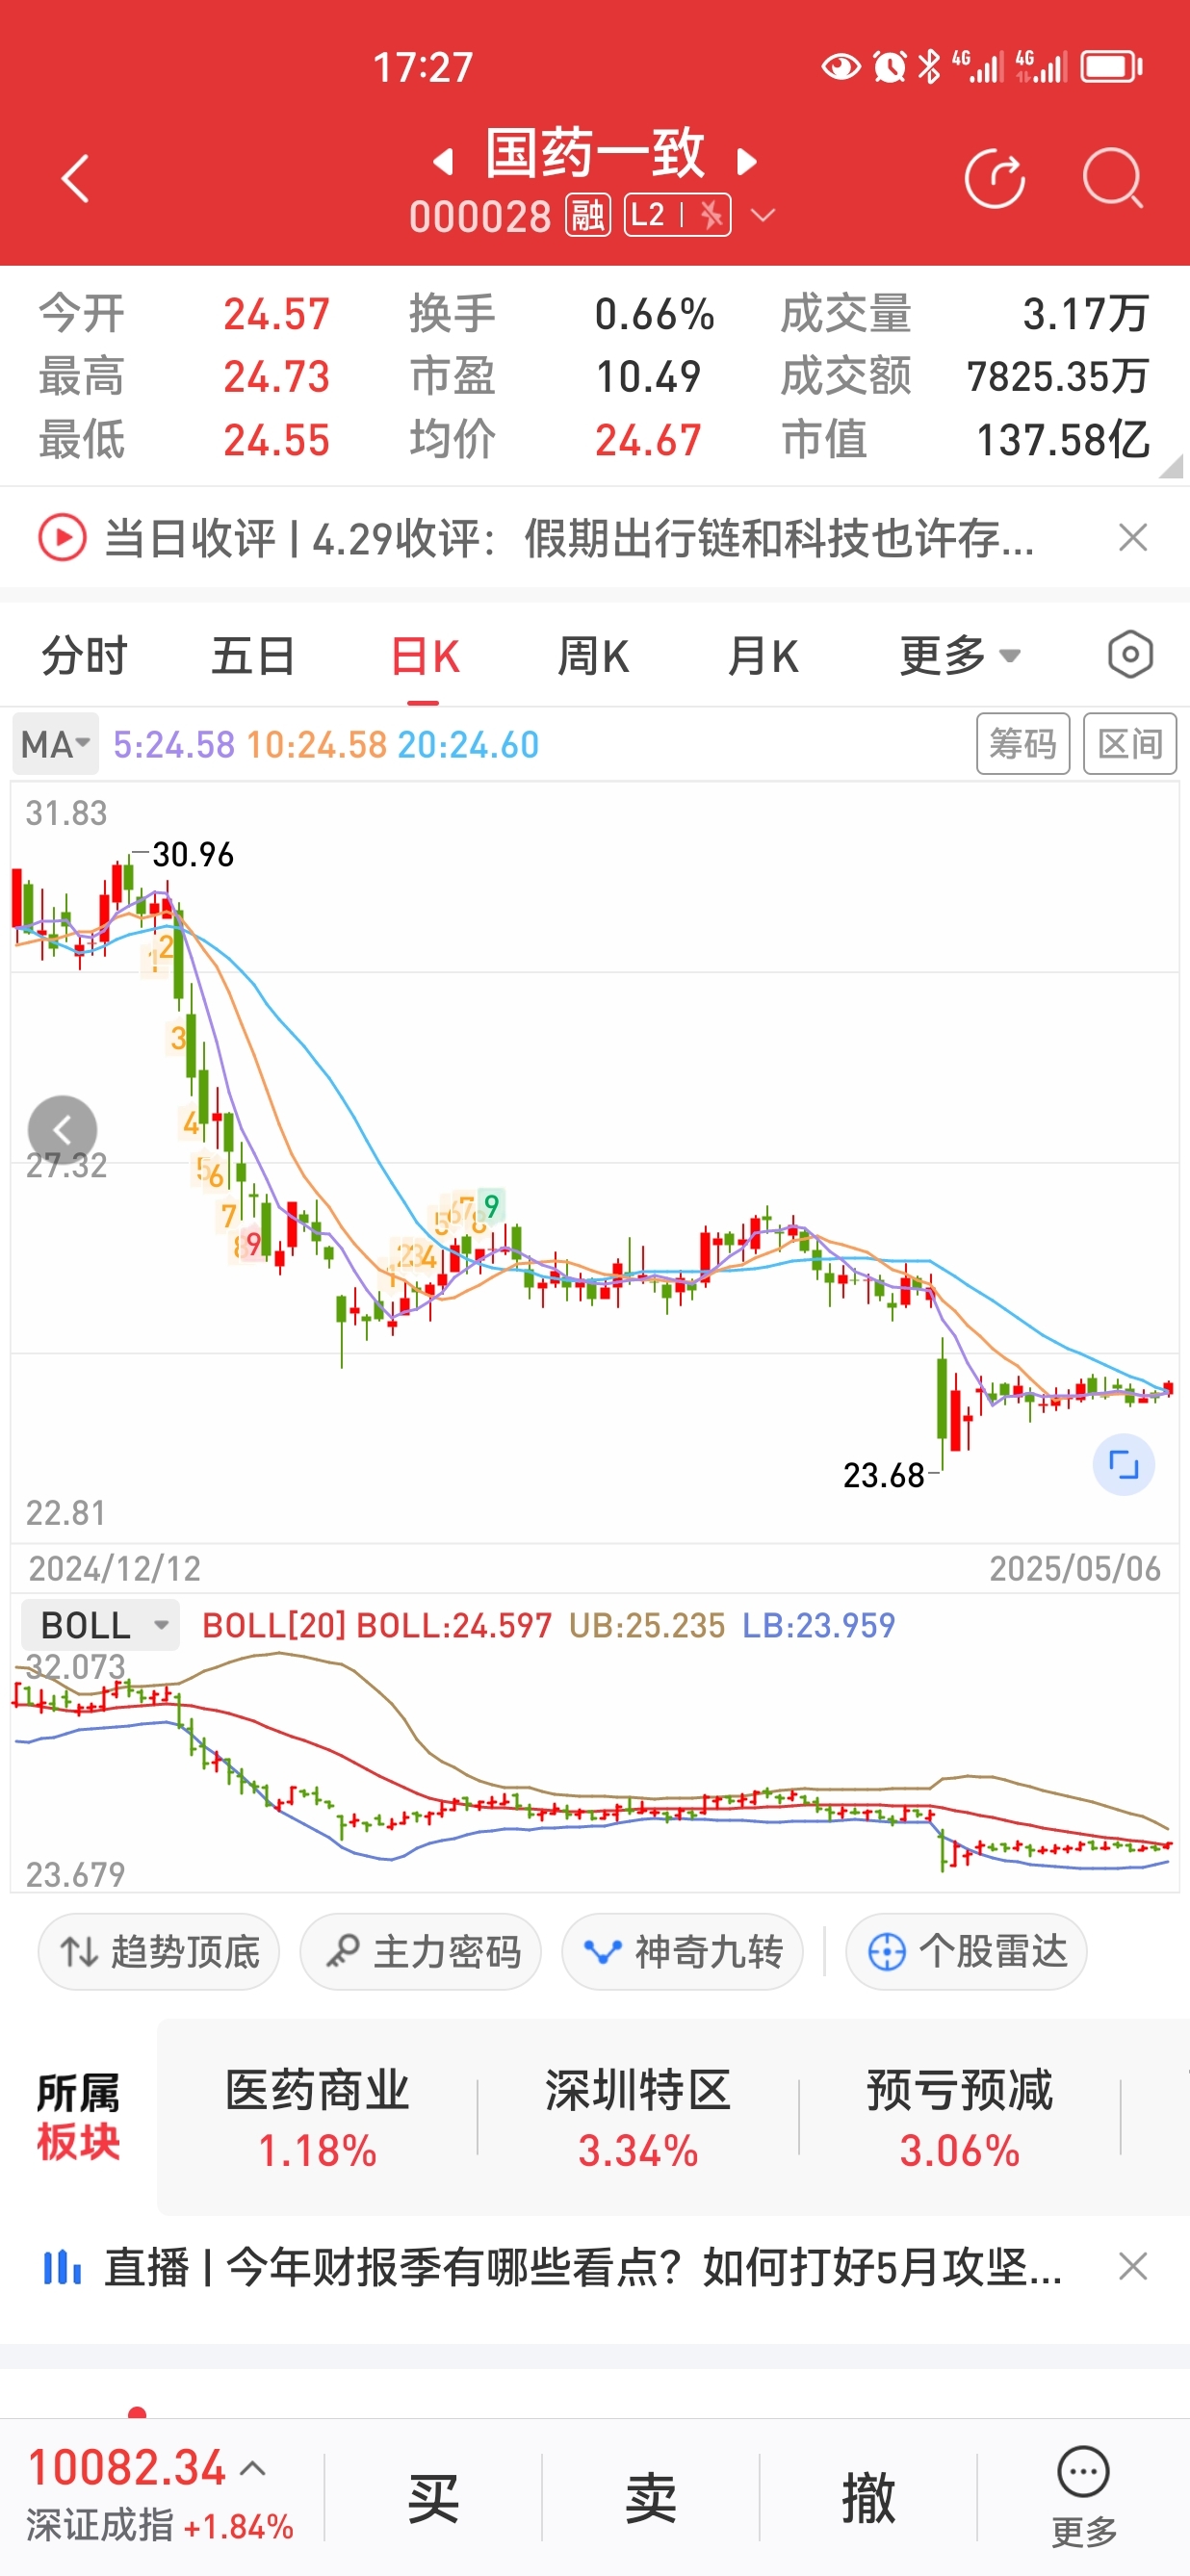The height and width of the screenshot is (2576, 1190).
Task: Go to next stock with right triangle
Action: pyautogui.click(x=746, y=161)
